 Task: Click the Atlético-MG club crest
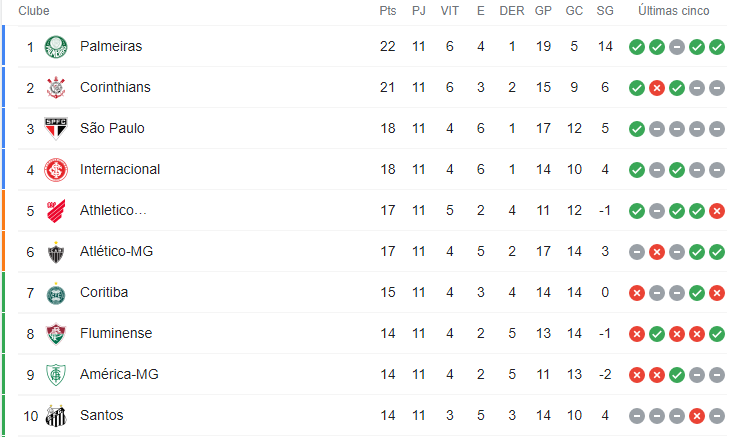coord(56,252)
